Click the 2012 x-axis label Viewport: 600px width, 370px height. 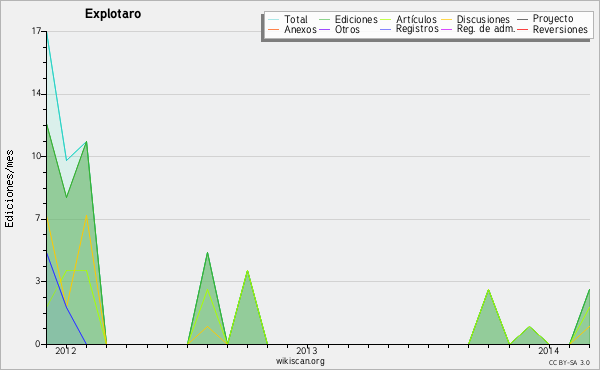coord(66,350)
